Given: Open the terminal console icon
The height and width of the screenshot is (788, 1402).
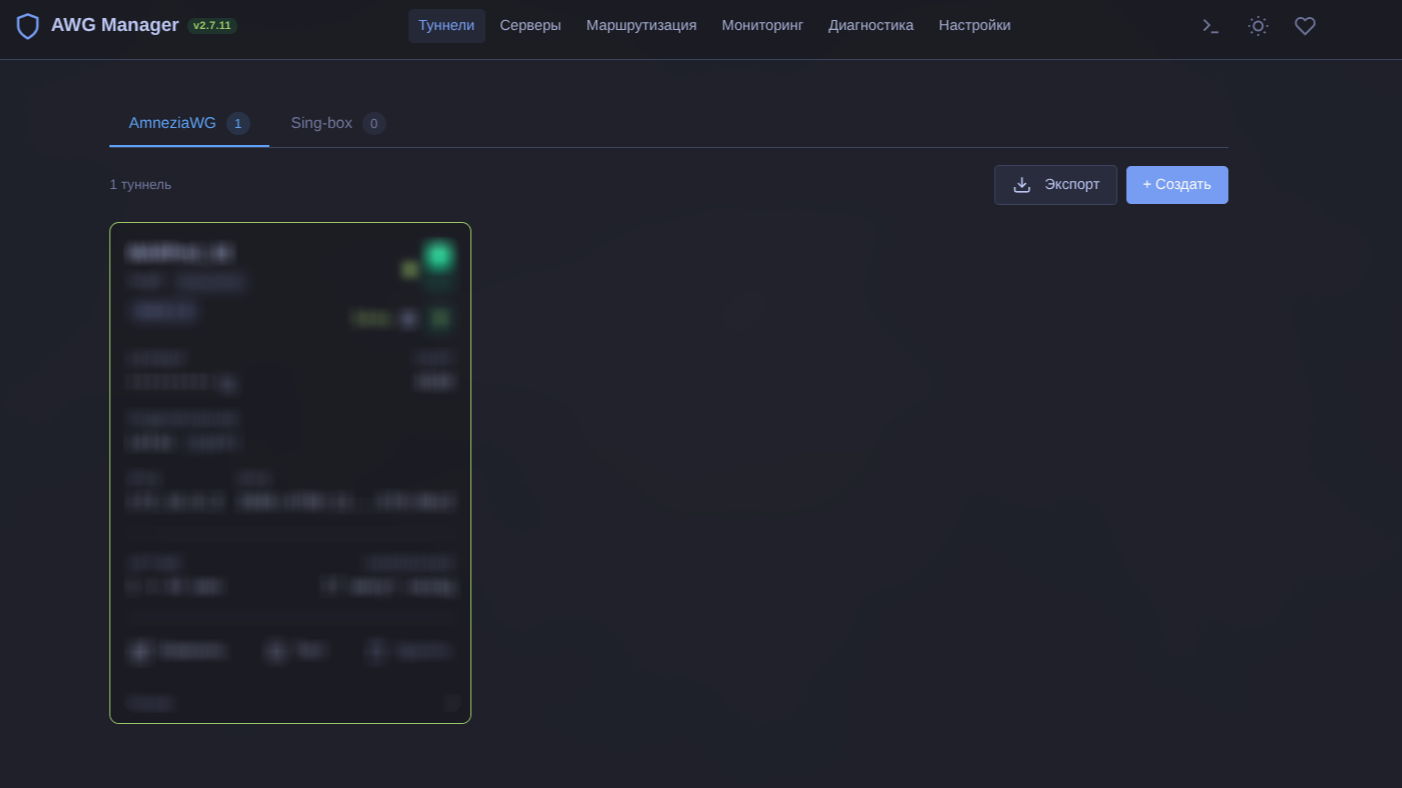Looking at the screenshot, I should 1211,26.
